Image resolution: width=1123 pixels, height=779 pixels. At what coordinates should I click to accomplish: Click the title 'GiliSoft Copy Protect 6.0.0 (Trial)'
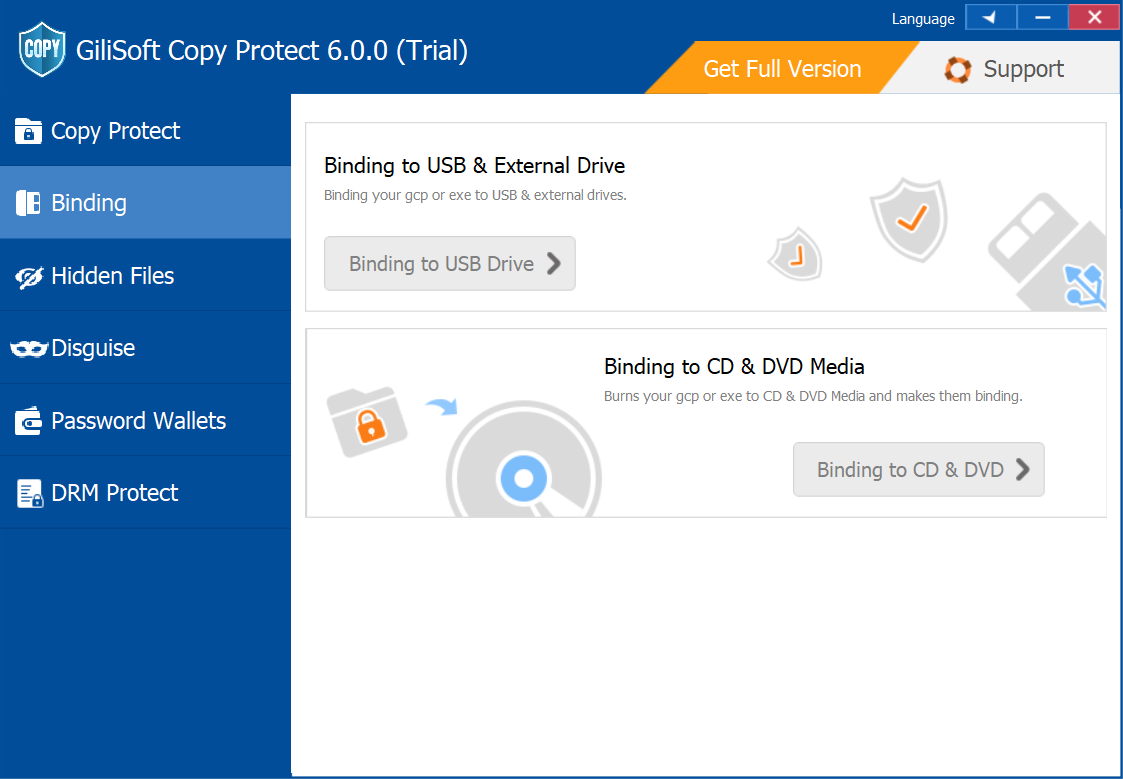point(271,51)
